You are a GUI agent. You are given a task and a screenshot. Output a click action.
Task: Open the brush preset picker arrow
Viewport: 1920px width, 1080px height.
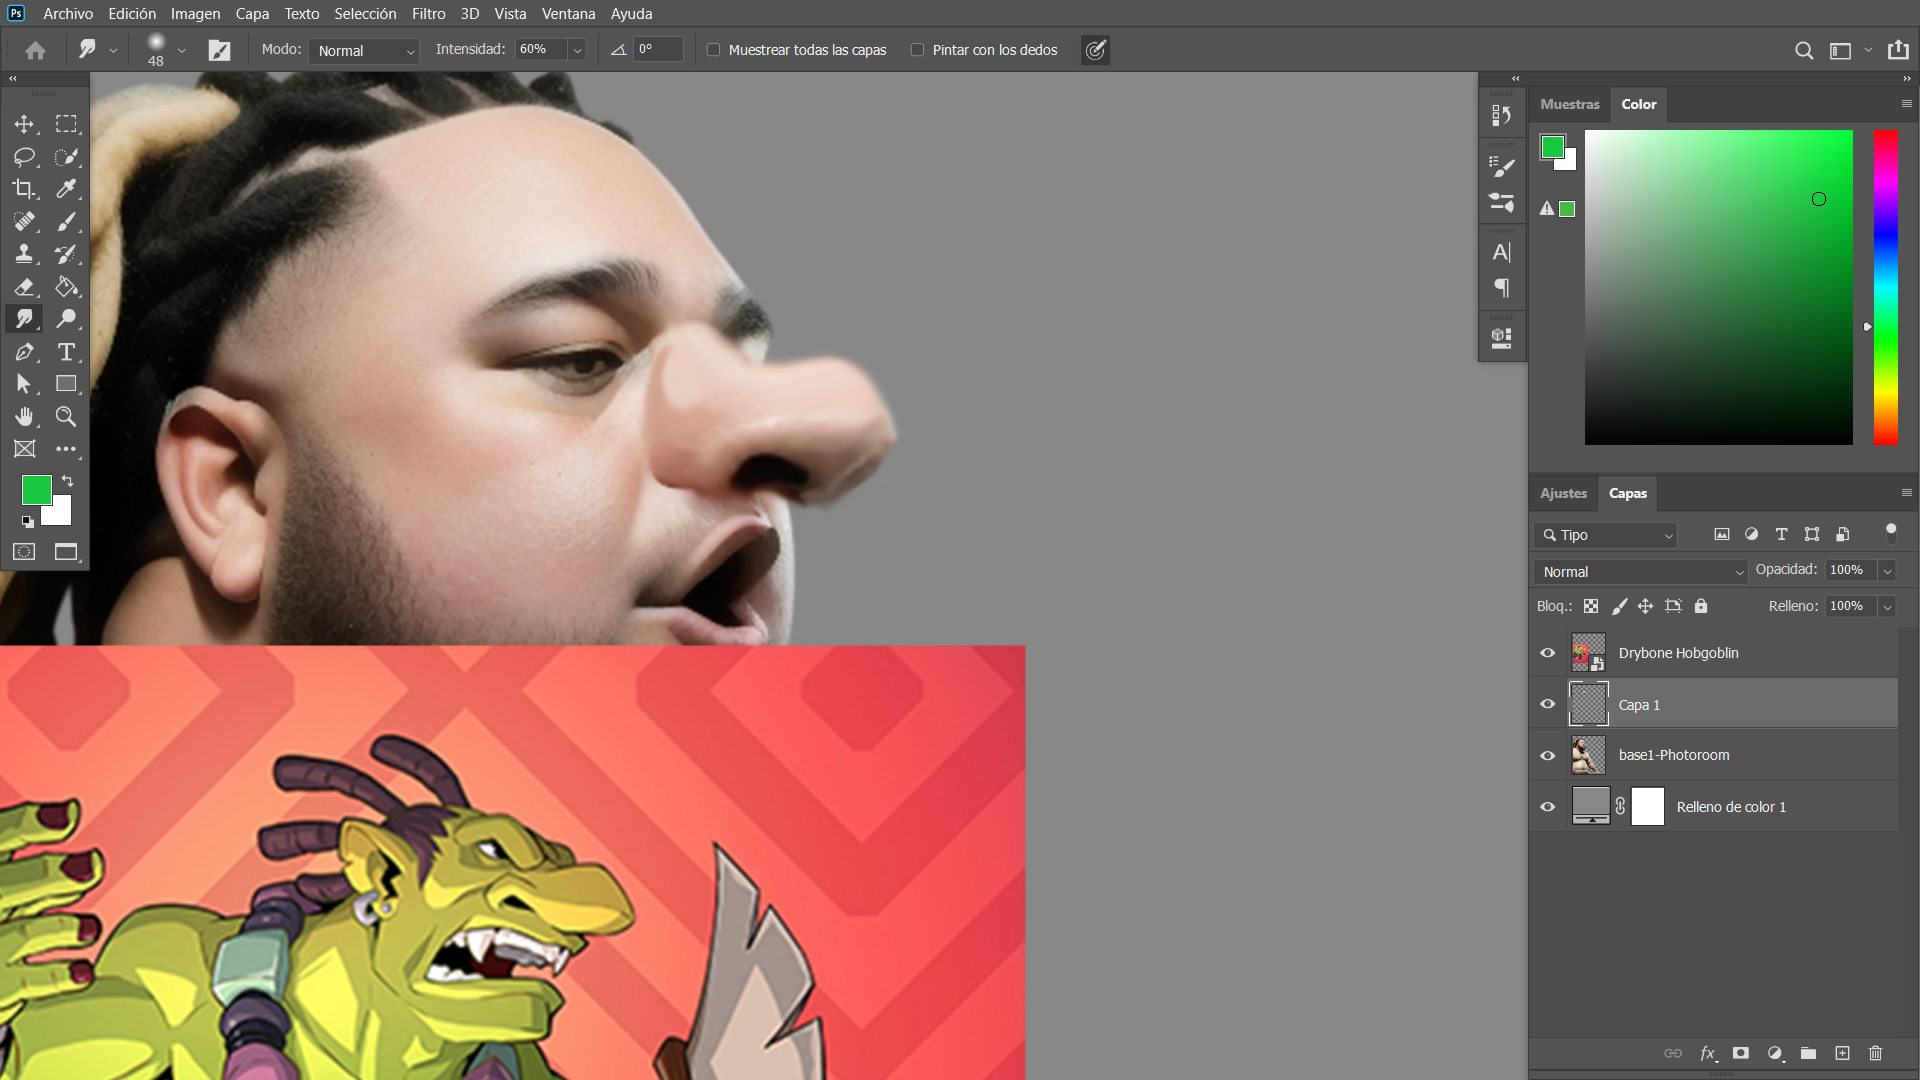click(181, 50)
